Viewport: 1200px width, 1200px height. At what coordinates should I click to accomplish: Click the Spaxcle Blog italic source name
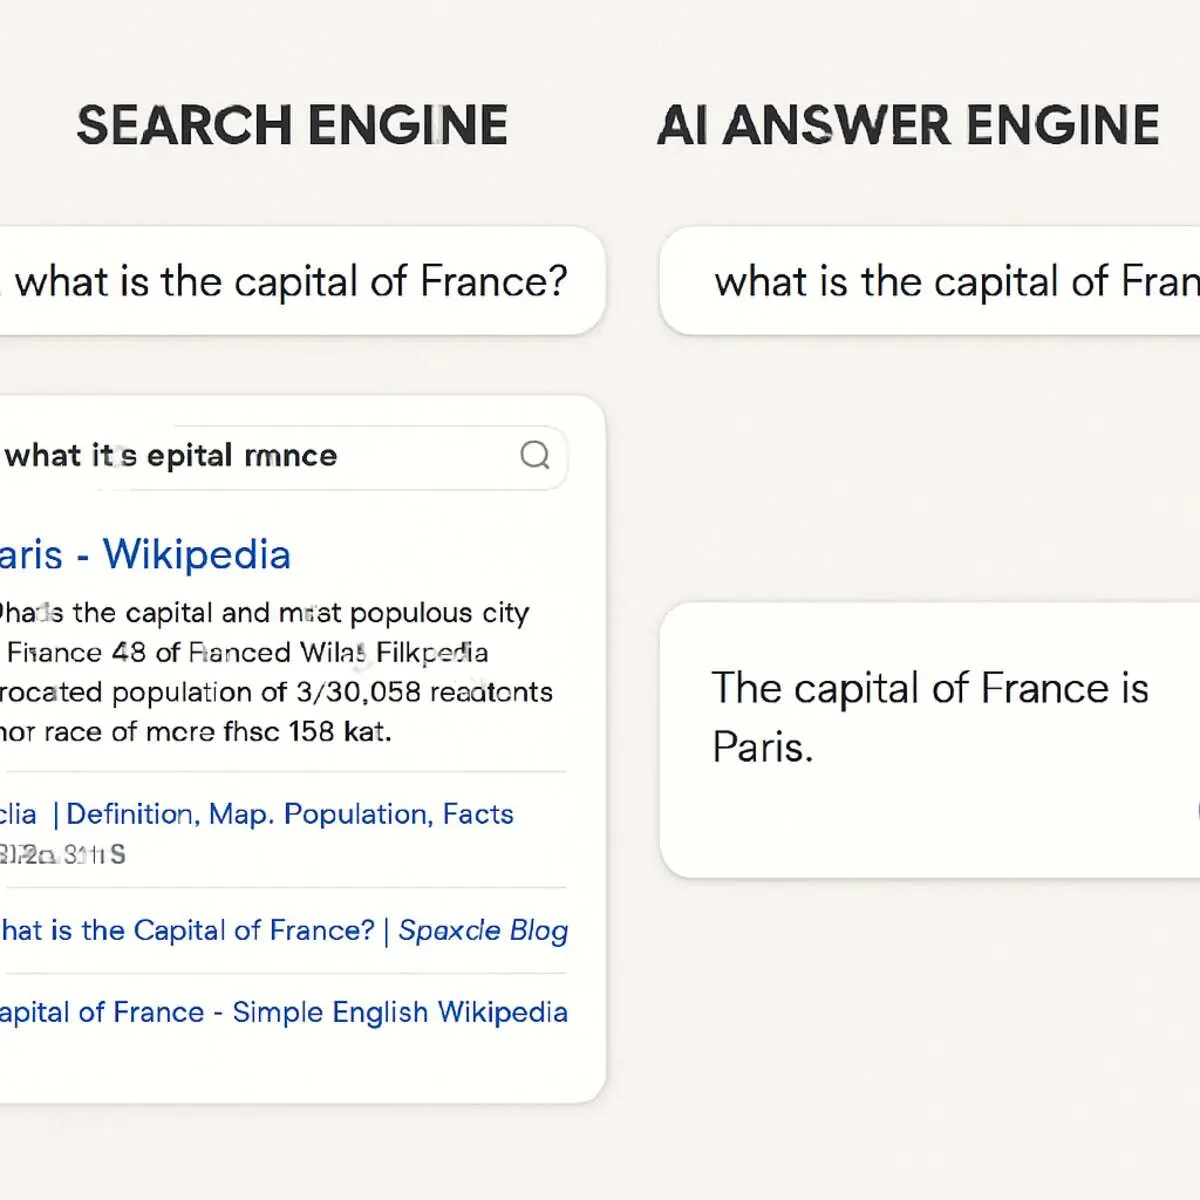click(483, 930)
